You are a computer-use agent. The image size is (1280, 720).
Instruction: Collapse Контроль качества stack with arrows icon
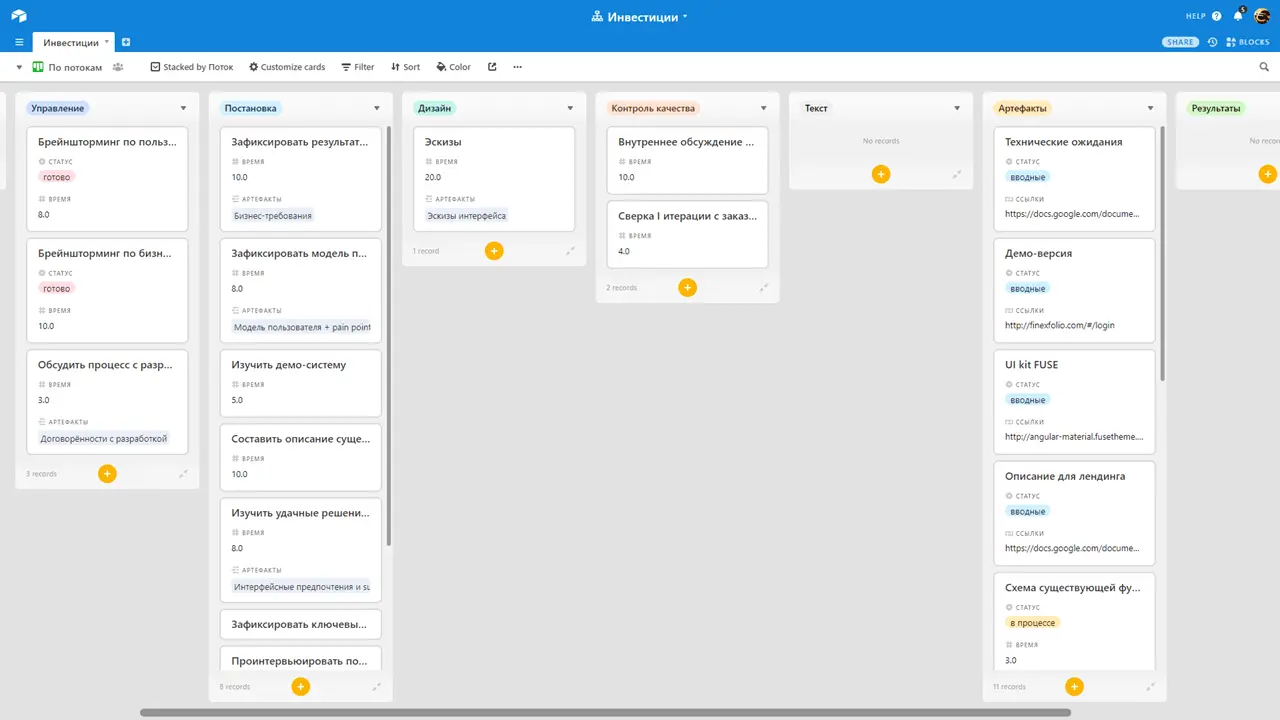[763, 288]
